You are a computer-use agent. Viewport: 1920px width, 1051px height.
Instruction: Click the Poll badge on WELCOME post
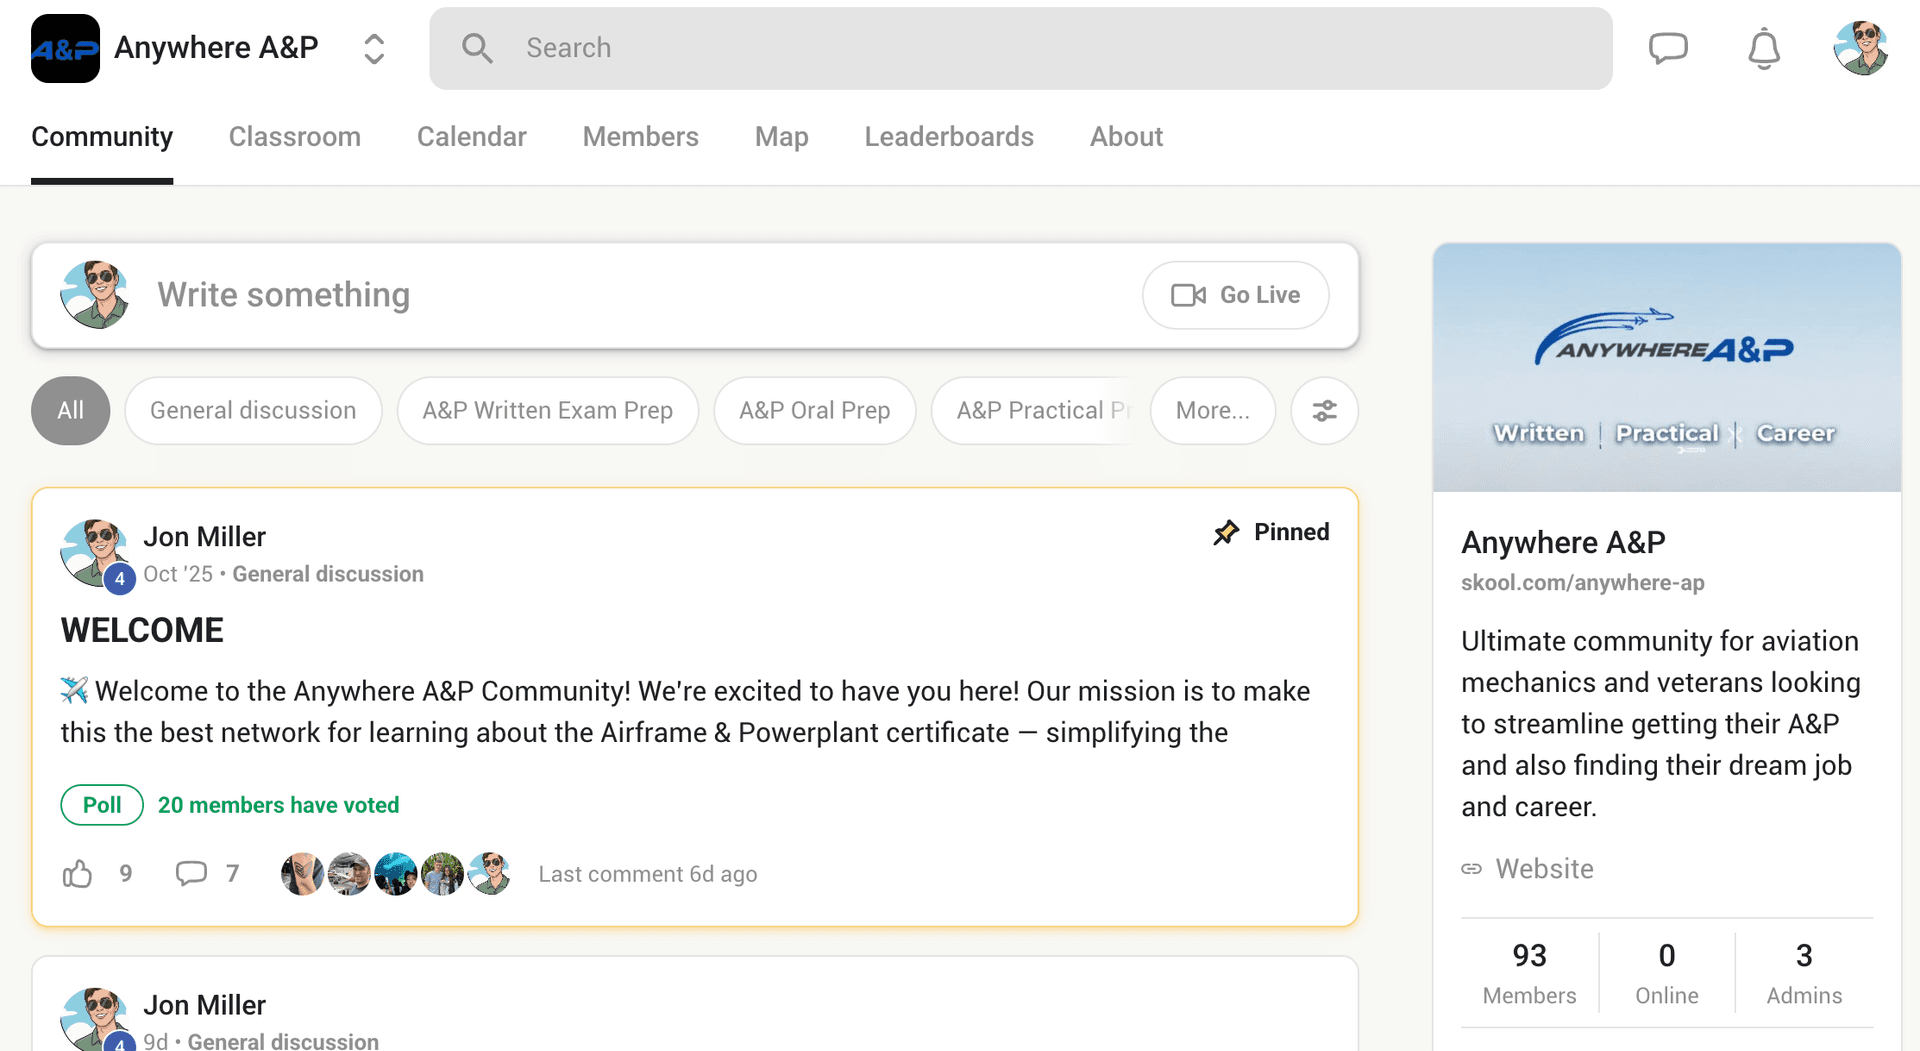tap(102, 805)
